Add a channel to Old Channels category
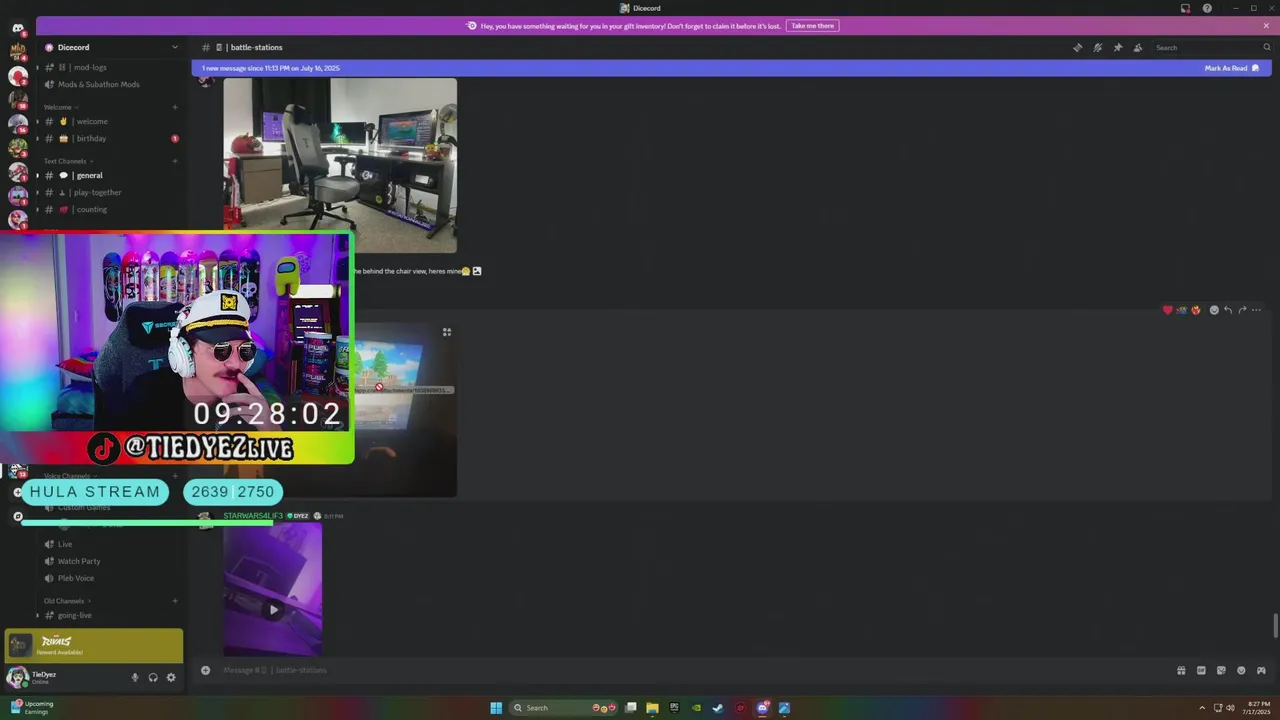Viewport: 1280px width, 720px height. (x=175, y=601)
